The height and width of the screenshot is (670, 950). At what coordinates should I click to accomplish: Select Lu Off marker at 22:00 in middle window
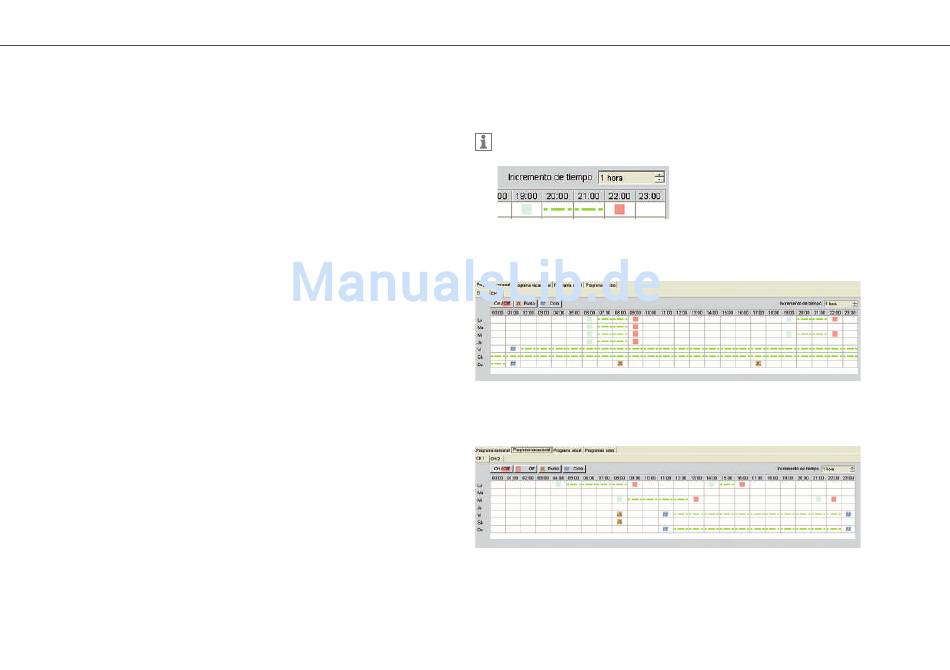tap(835, 319)
